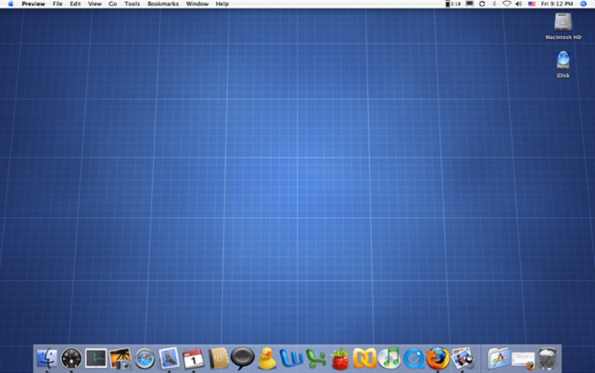This screenshot has height=373, width=595.
Task: Click the black speech bubble Dock icon
Action: point(242,359)
